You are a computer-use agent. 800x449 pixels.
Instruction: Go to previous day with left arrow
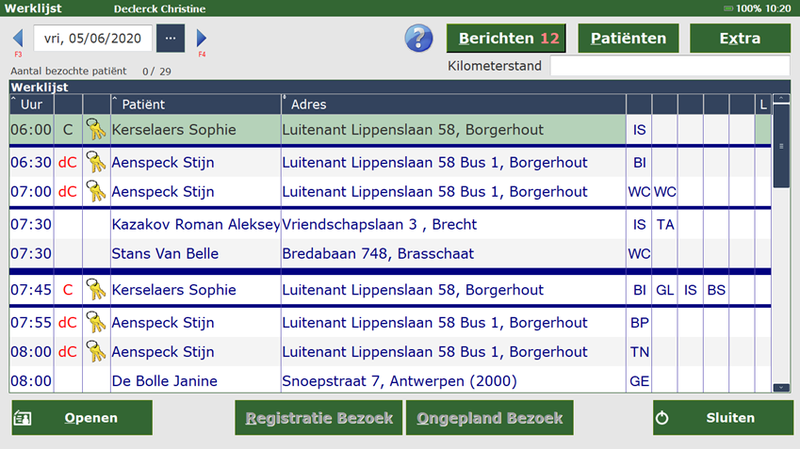point(17,39)
